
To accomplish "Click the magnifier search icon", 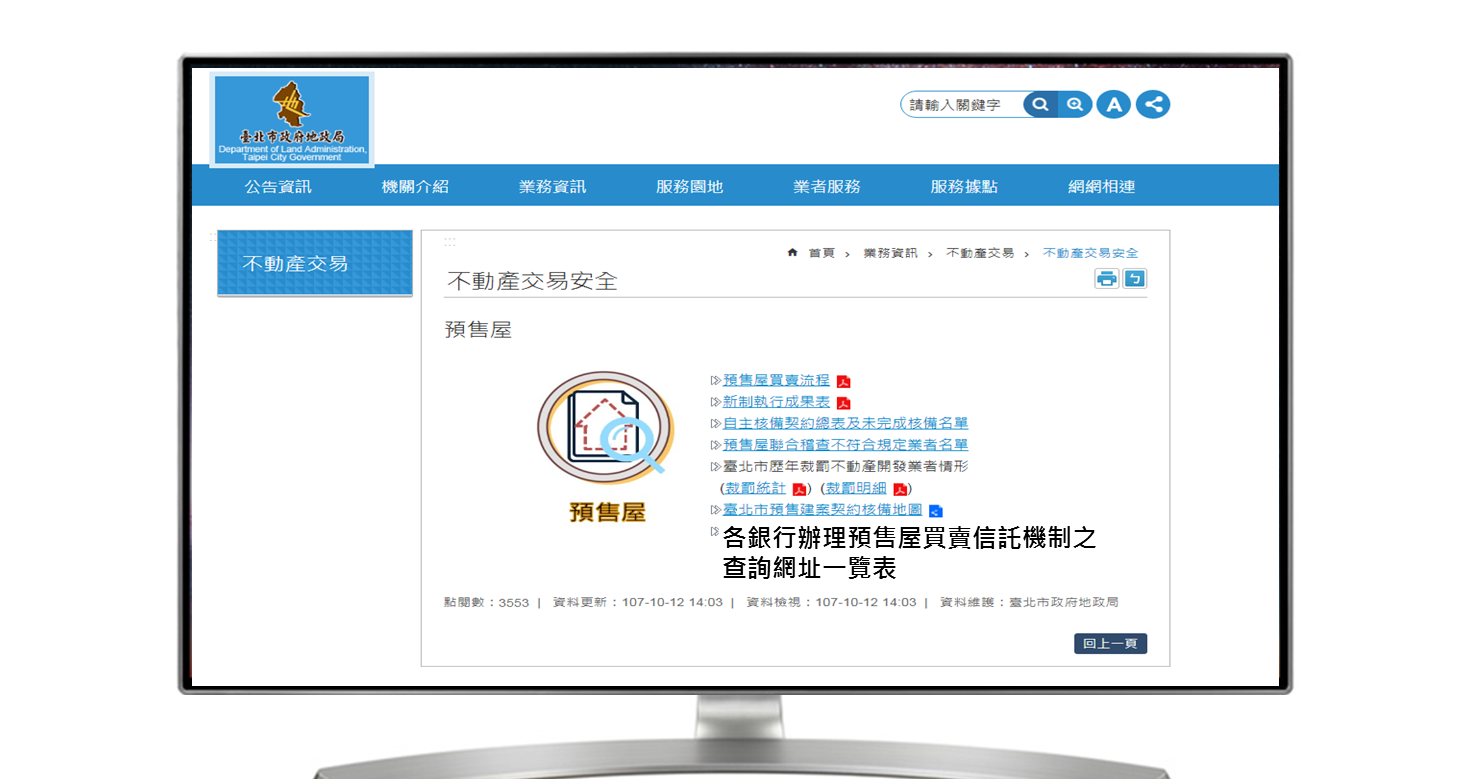I will (x=1041, y=105).
